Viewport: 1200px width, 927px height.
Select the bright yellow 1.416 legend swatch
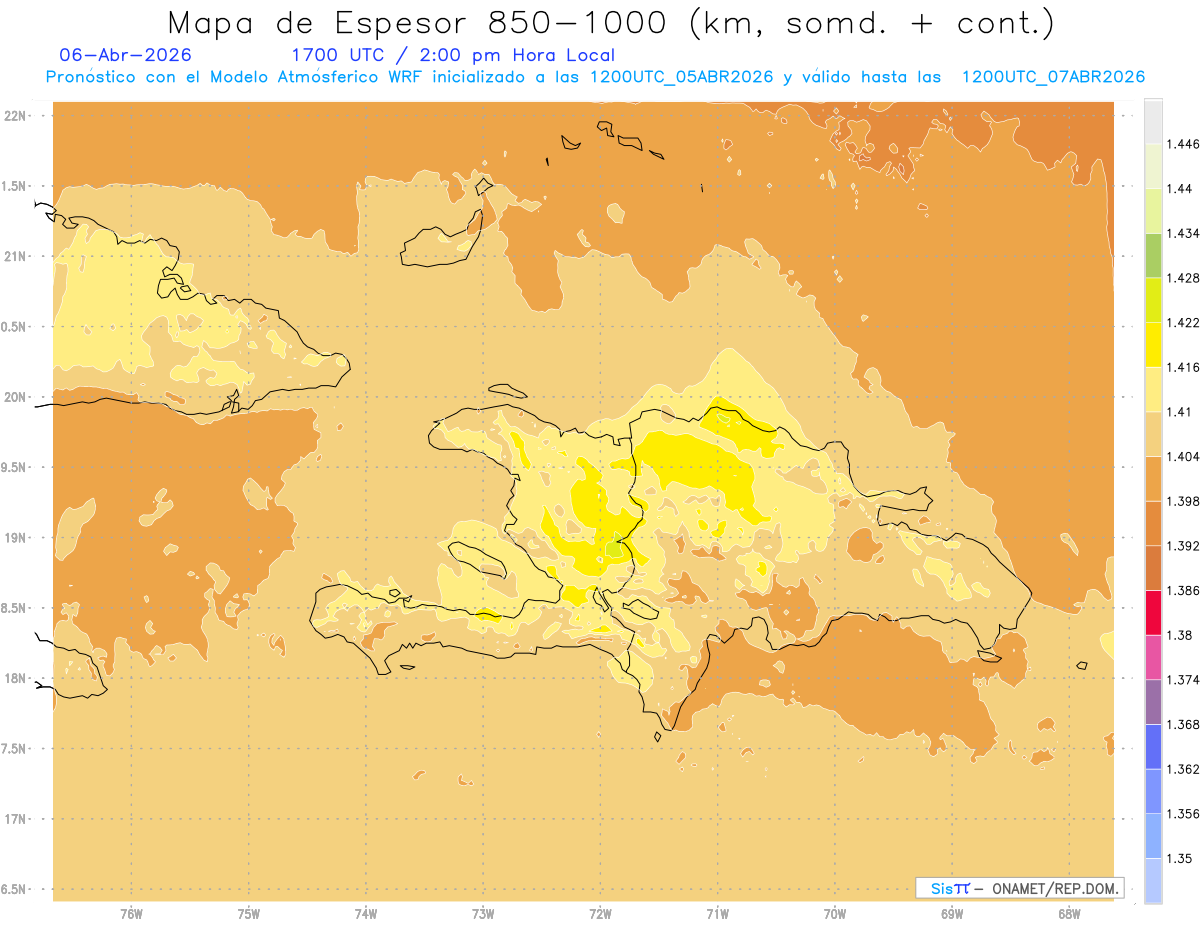pyautogui.click(x=1153, y=345)
